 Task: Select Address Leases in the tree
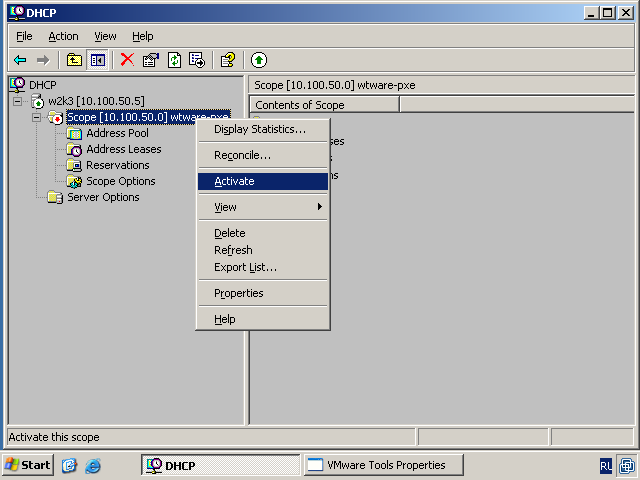(x=123, y=149)
